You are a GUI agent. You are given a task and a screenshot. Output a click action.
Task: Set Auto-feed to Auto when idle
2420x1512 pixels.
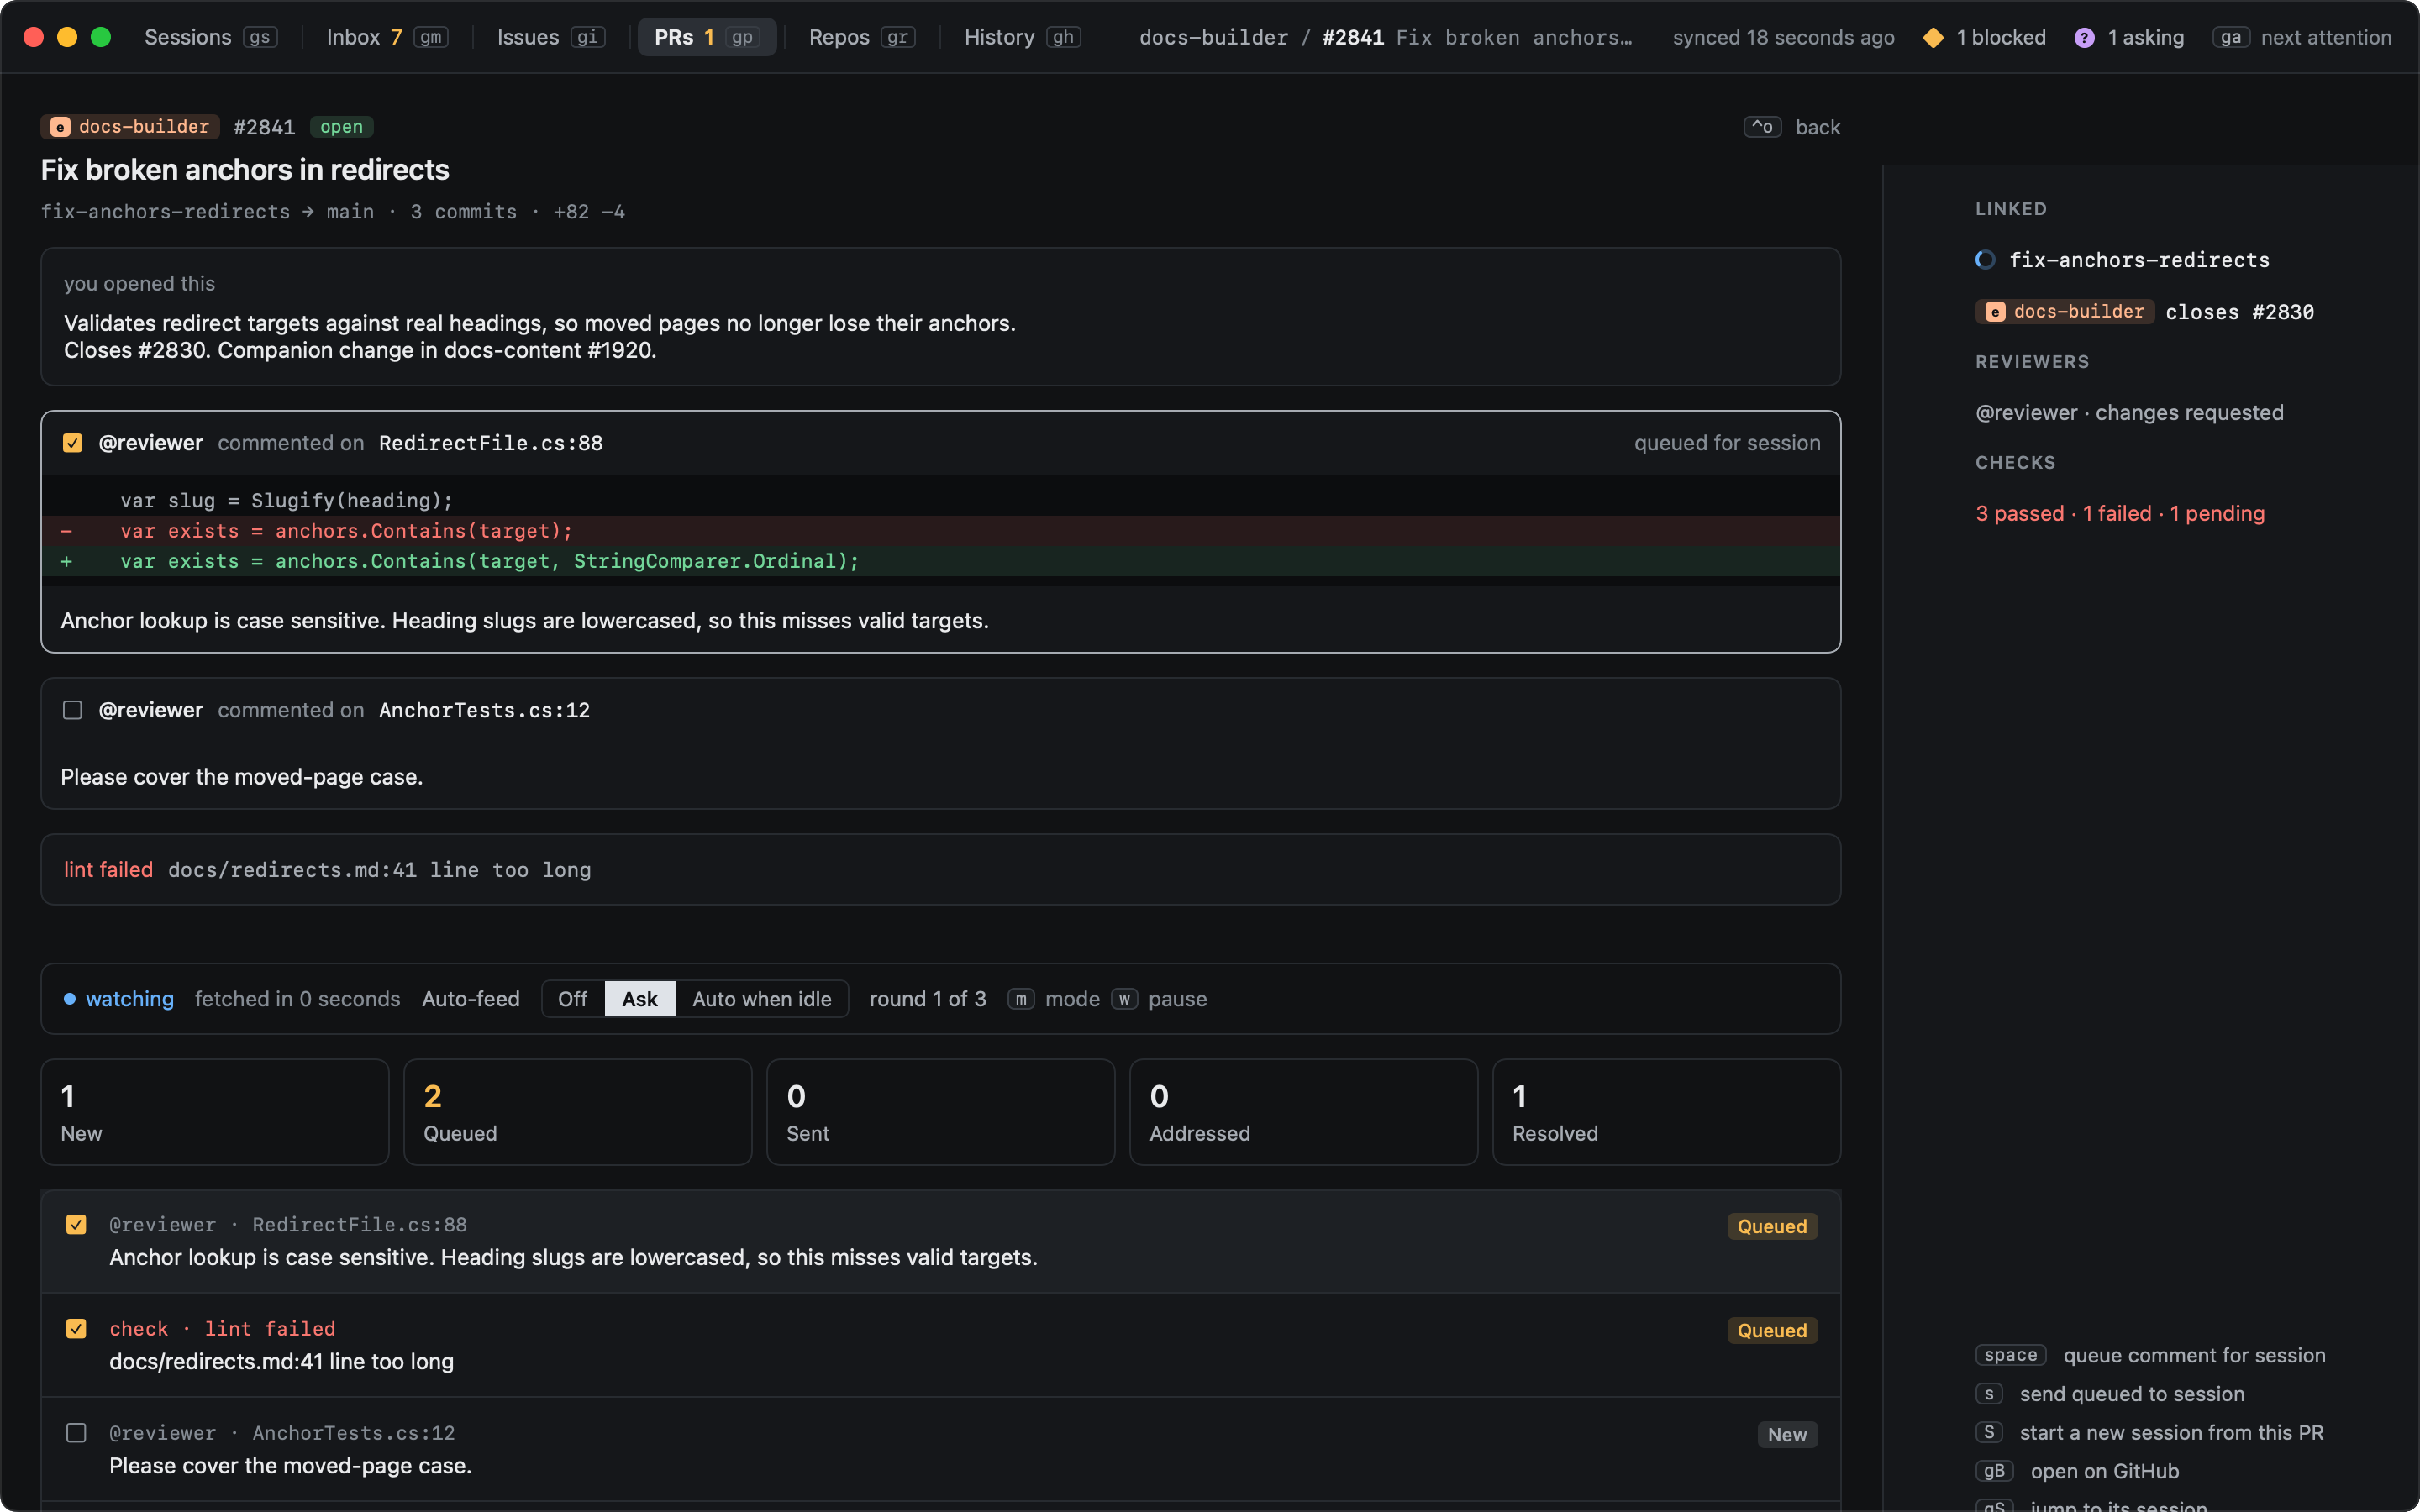[x=761, y=999]
